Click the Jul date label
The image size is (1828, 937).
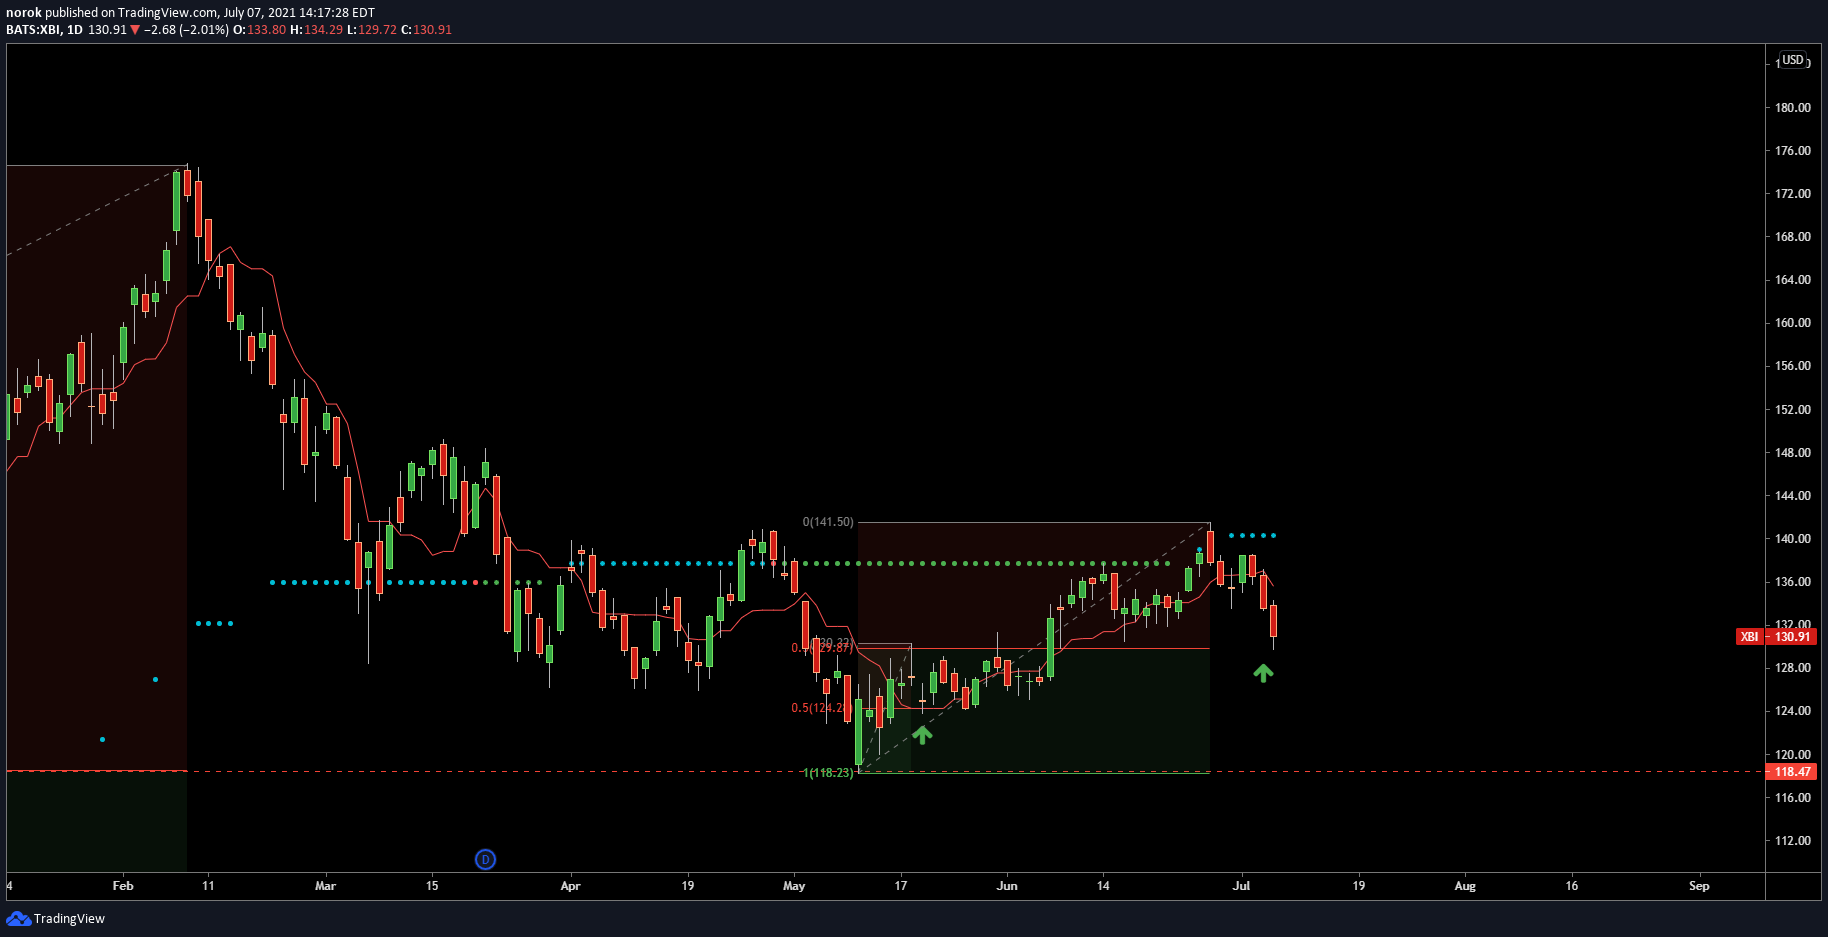[x=1241, y=885]
